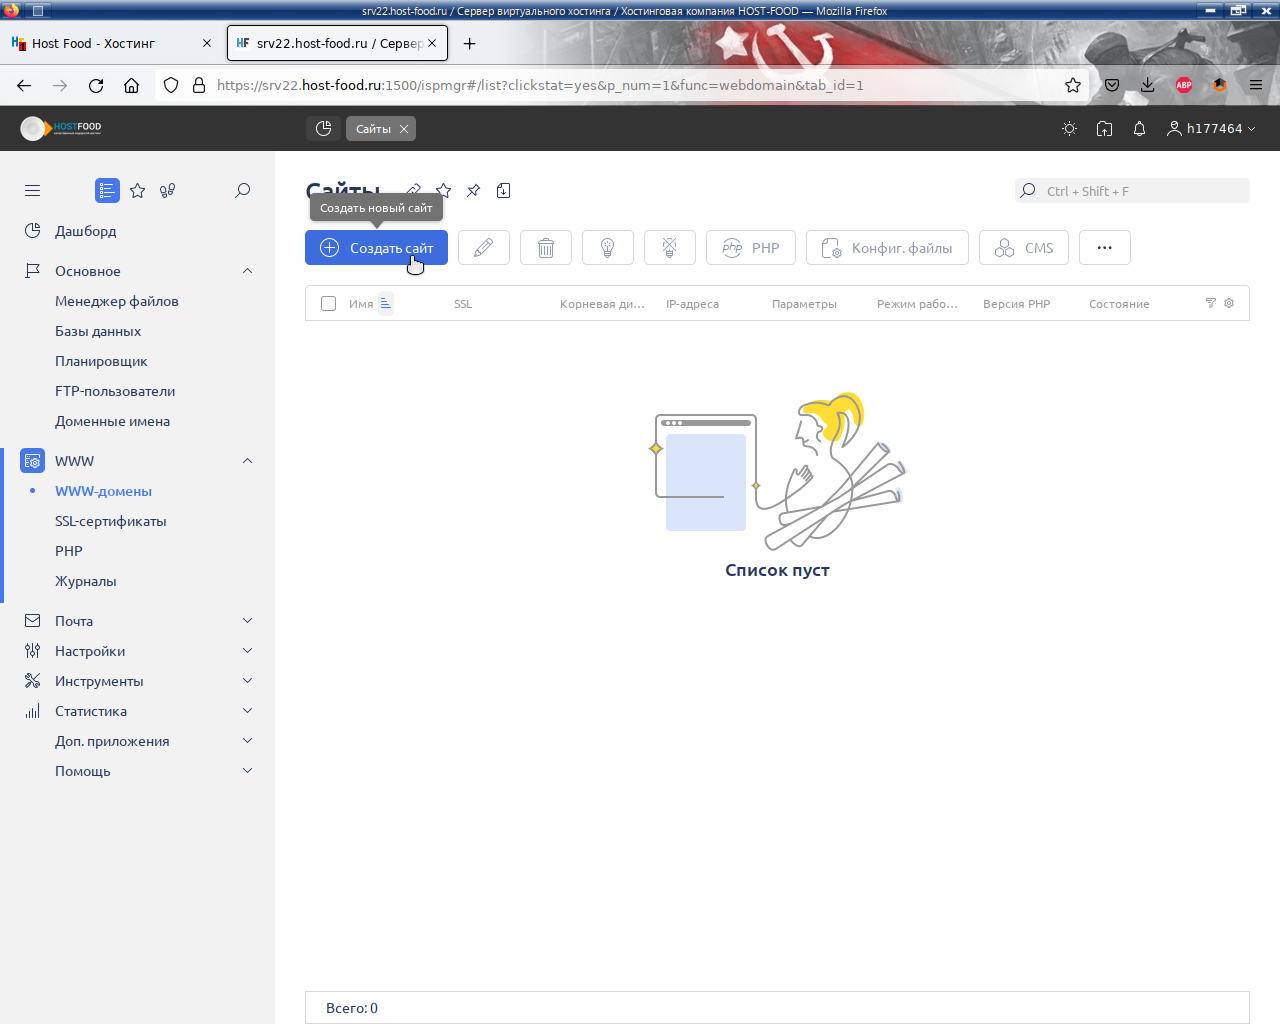1280x1024 pixels.
Task: Click the ABP extension icon
Action: (x=1184, y=85)
